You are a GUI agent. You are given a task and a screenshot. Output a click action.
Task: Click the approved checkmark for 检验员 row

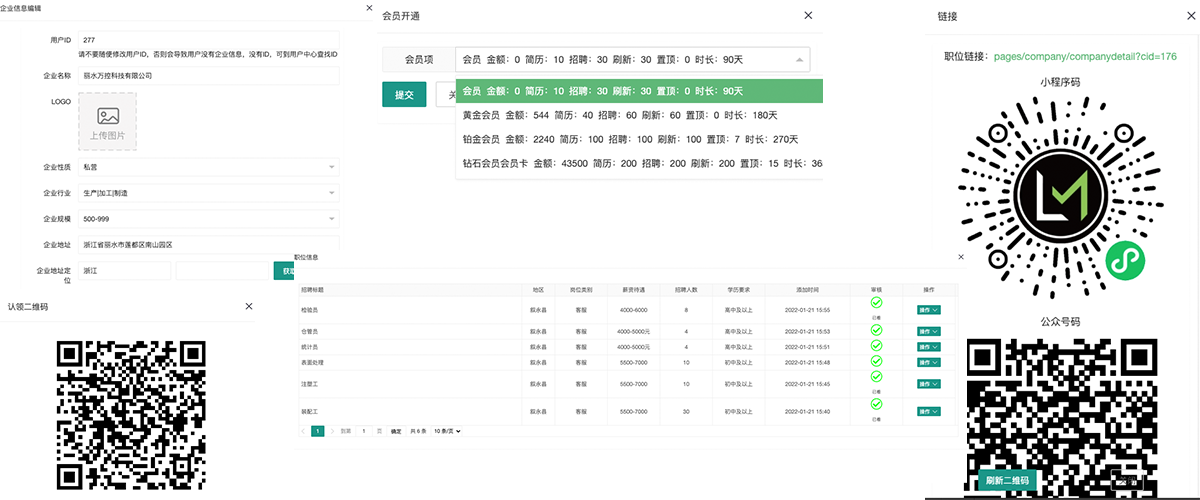[x=876, y=302]
